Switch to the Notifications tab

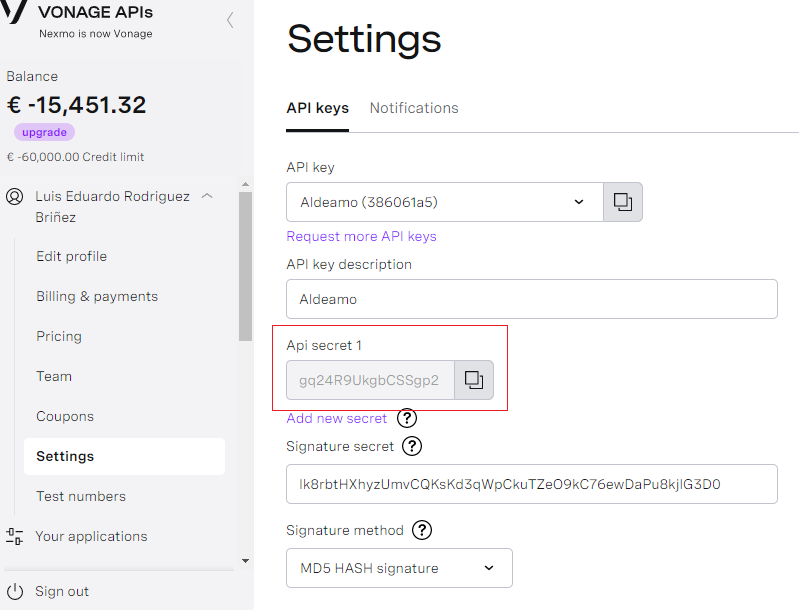pos(414,108)
